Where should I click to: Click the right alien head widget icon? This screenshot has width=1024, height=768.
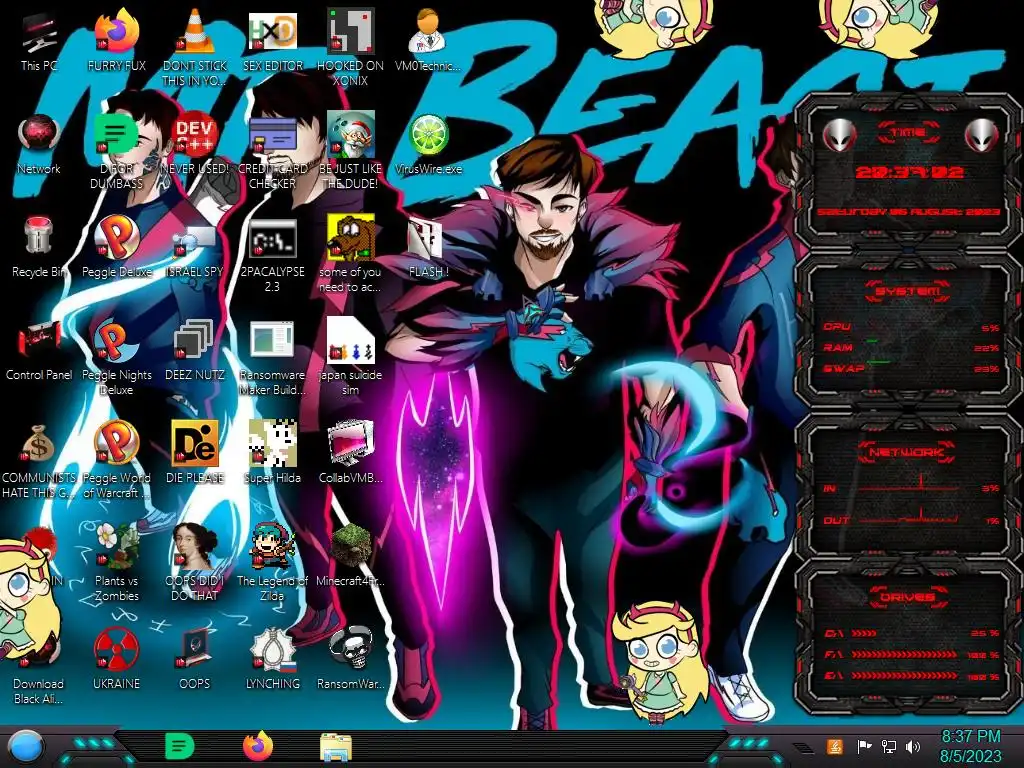(x=982, y=135)
